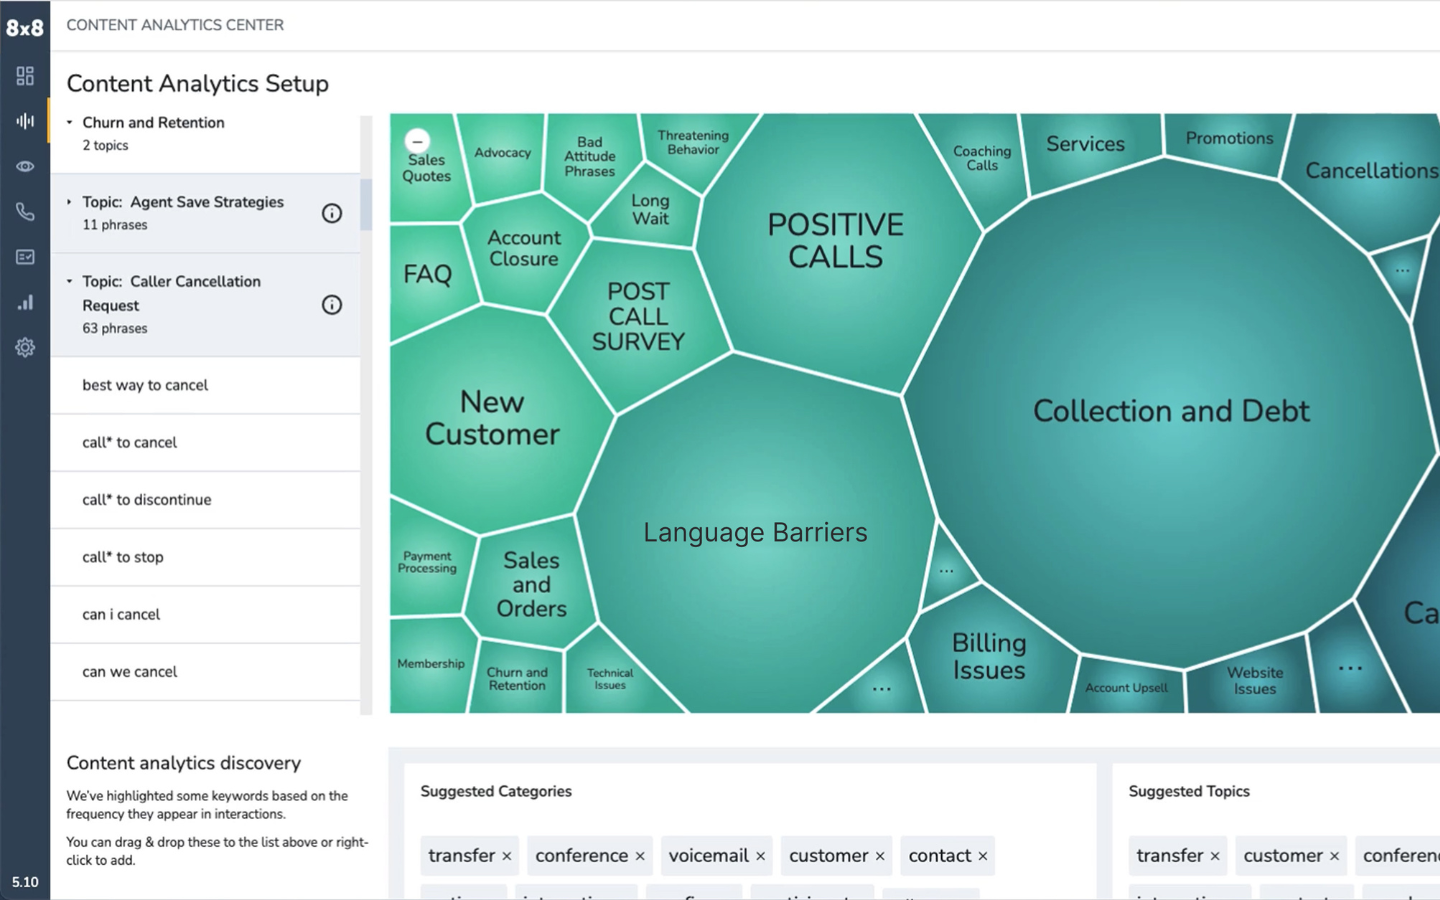1440x900 pixels.
Task: Click the Language Barriers treemap cell
Action: click(x=755, y=533)
